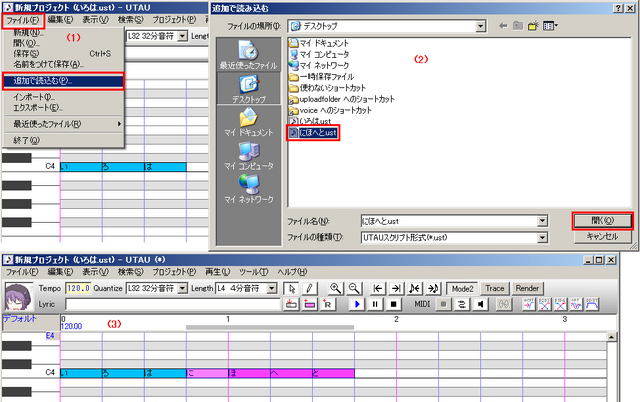Click the third crossfade envelope icon
This screenshot has width=640, height=402.
[560, 304]
